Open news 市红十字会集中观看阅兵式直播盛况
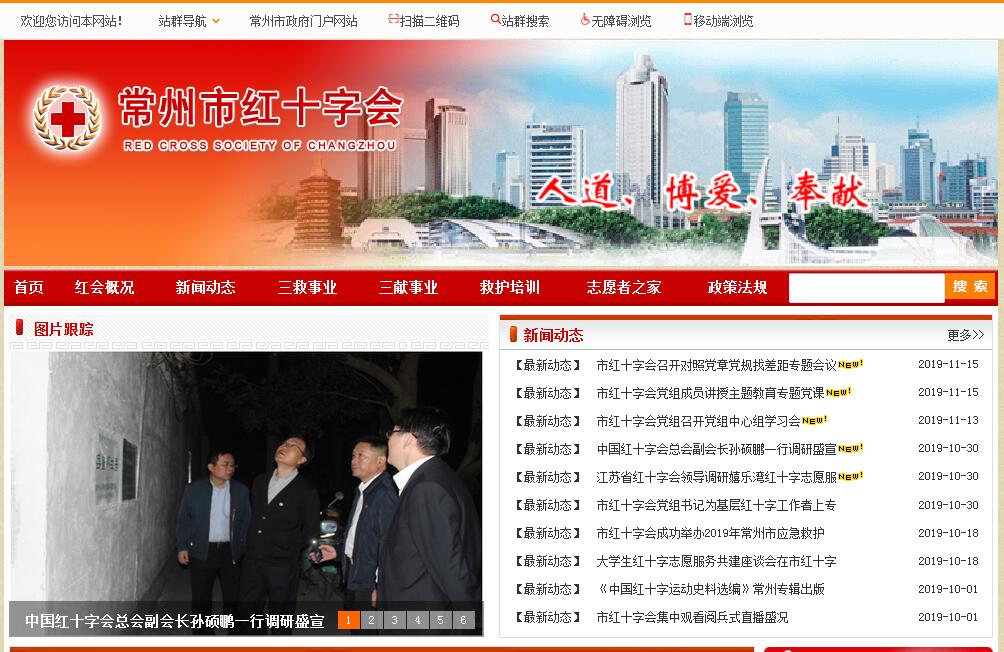The height and width of the screenshot is (652, 1004). [x=692, y=617]
